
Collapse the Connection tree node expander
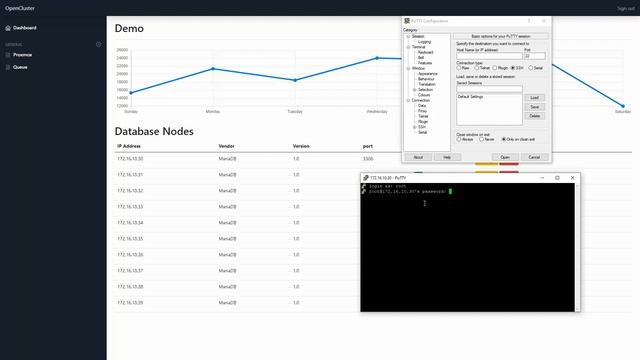(x=408, y=100)
